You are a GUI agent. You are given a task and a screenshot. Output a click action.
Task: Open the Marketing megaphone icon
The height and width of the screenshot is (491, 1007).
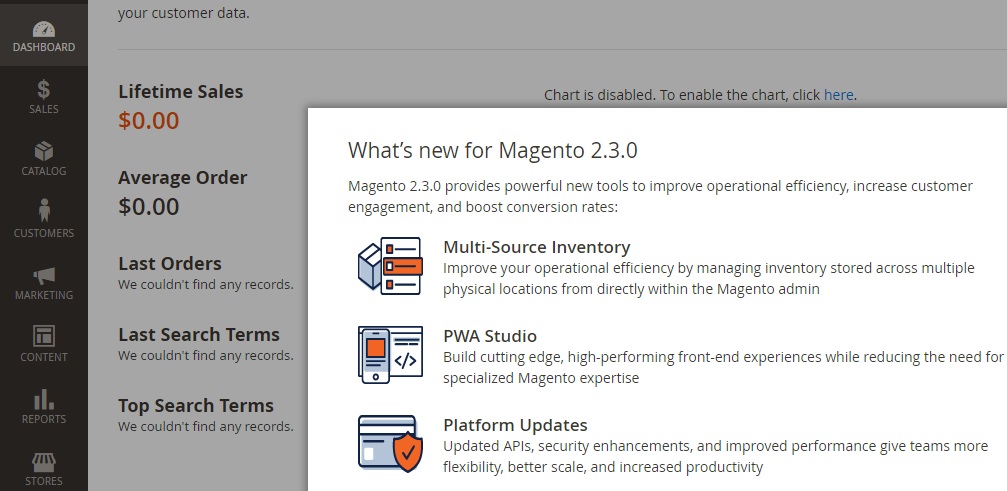click(x=44, y=276)
